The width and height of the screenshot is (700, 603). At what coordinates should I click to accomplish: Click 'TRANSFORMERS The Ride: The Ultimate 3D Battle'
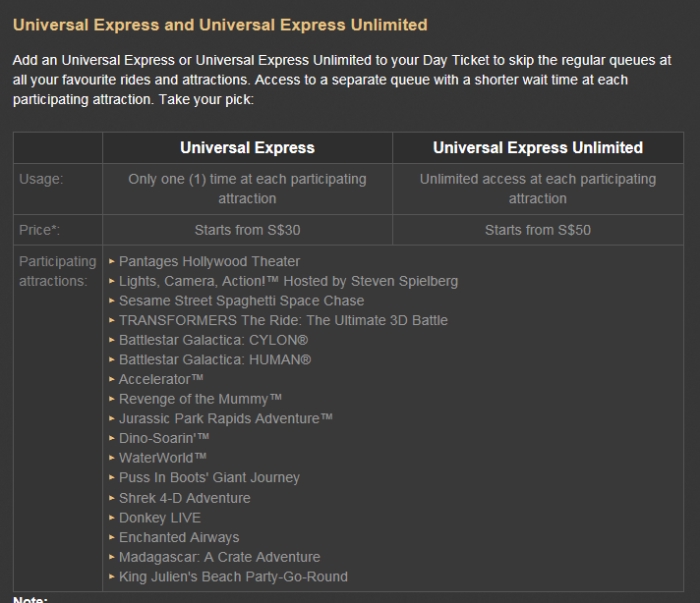pyautogui.click(x=283, y=320)
